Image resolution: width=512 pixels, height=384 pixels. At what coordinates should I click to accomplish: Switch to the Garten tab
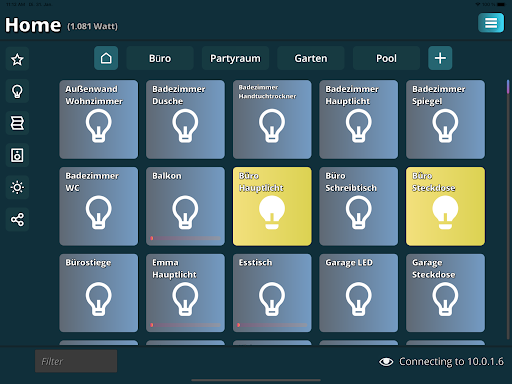pos(311,58)
